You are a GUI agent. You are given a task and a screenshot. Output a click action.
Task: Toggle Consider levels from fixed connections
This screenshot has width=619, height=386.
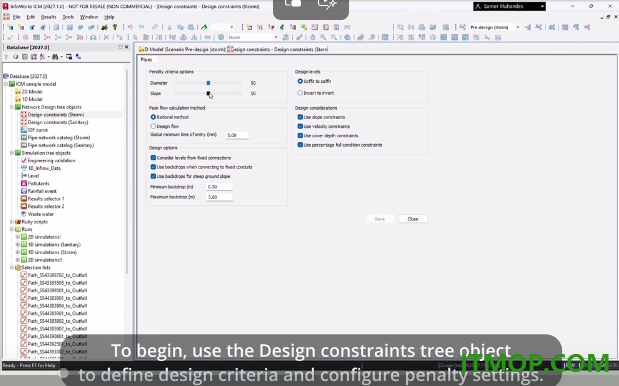153,158
